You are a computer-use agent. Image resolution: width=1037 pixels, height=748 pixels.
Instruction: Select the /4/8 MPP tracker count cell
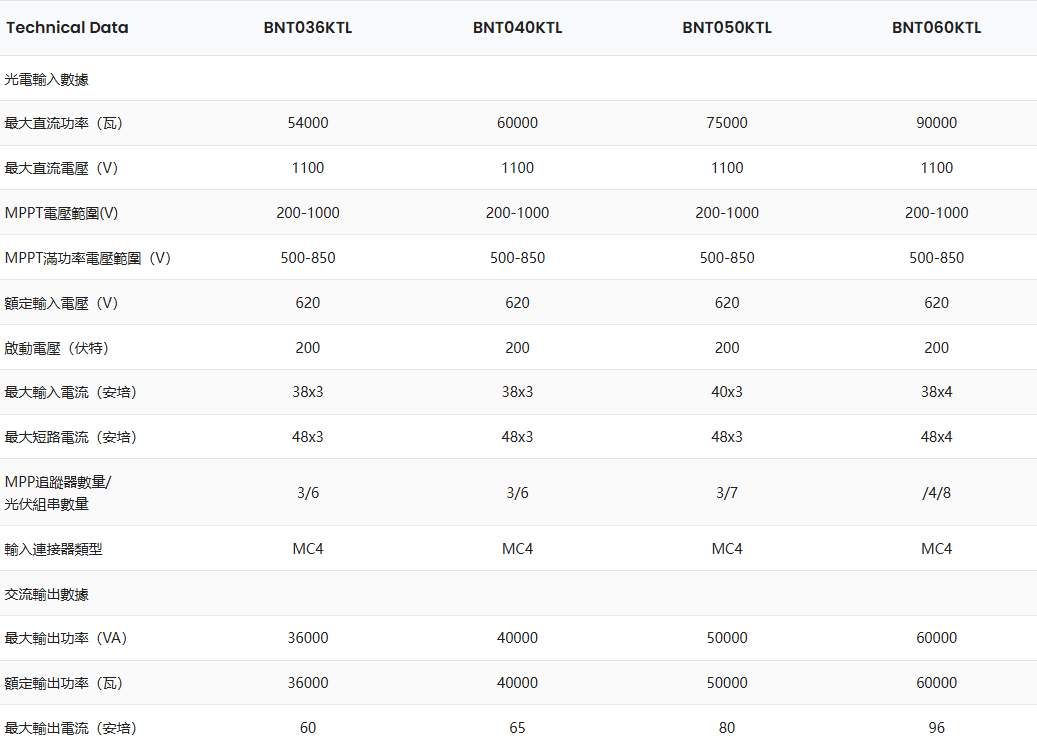(936, 493)
